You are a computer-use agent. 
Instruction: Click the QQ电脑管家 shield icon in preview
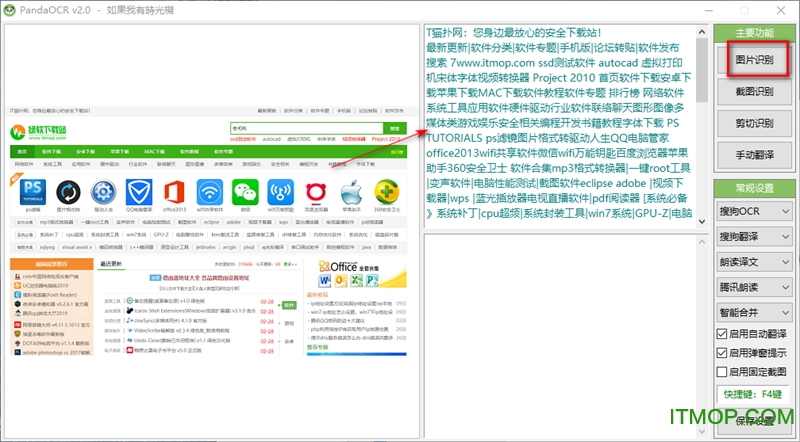(139, 192)
